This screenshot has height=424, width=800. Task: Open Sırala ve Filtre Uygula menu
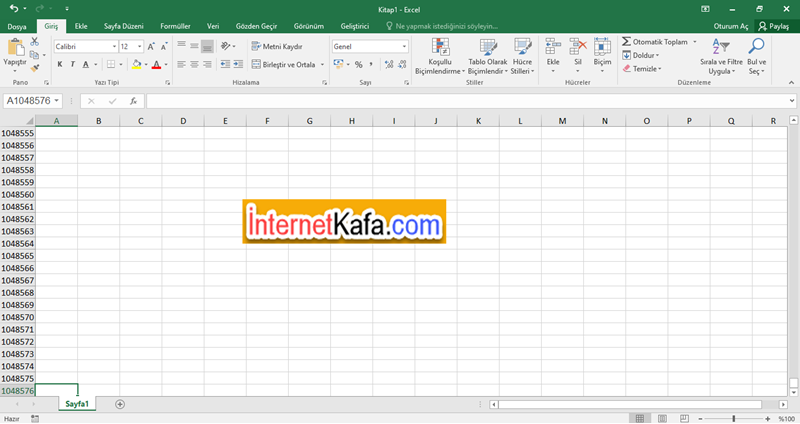pos(721,56)
